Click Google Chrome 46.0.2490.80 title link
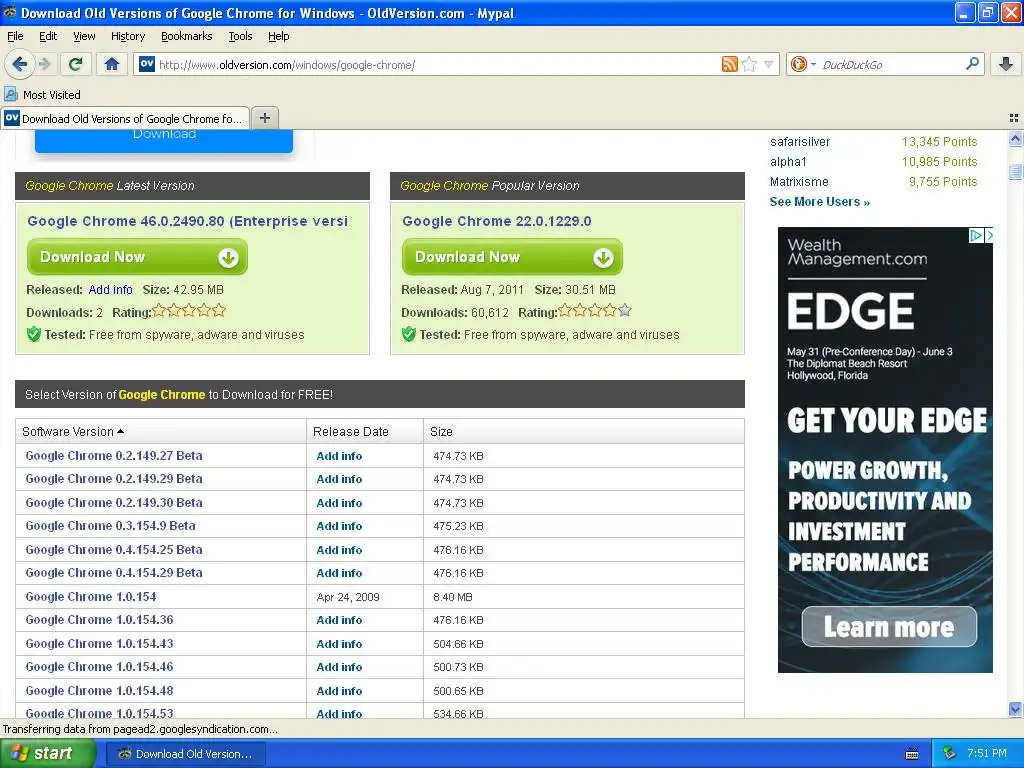Screen dimensions: 1024x768 click(x=187, y=221)
